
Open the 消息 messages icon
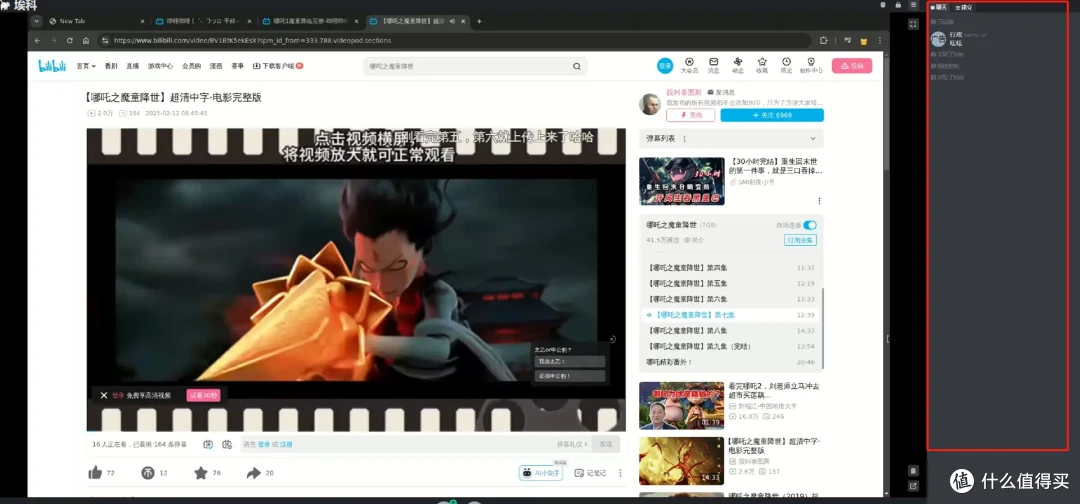[x=714, y=65]
